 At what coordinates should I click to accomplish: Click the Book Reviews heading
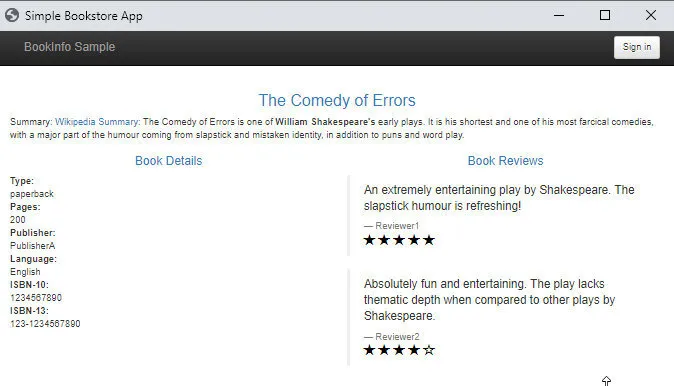pos(506,161)
